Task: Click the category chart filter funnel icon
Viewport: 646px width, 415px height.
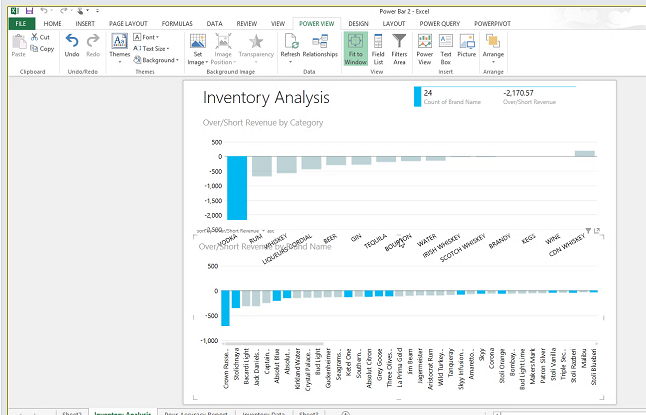Action: [x=588, y=230]
